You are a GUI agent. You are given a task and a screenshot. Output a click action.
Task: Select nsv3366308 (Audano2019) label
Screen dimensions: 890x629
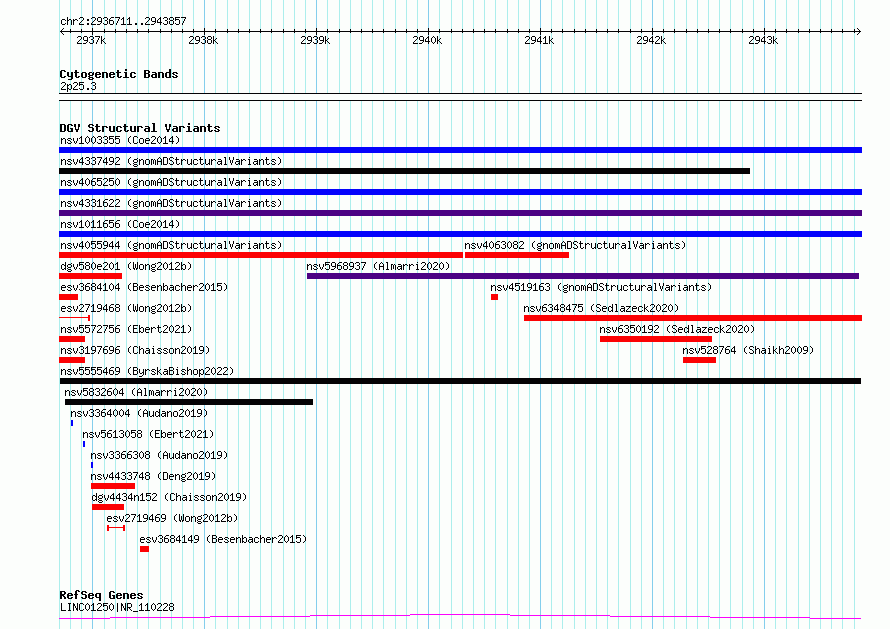click(159, 455)
